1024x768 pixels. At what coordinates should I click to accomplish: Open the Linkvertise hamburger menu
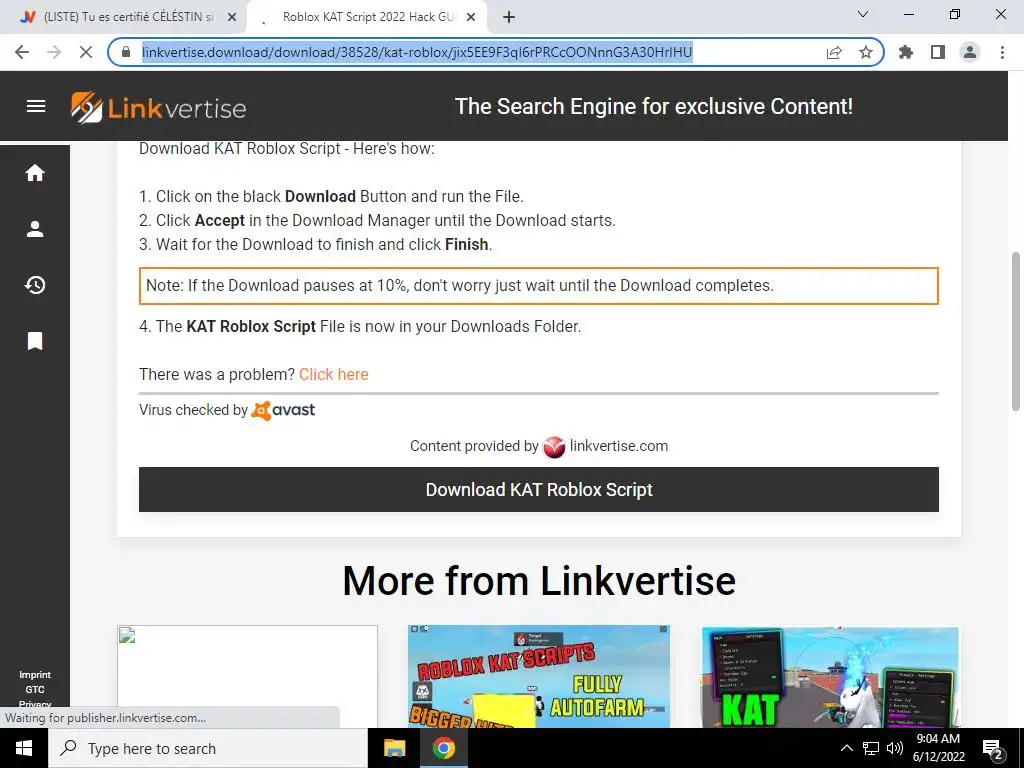coord(36,106)
